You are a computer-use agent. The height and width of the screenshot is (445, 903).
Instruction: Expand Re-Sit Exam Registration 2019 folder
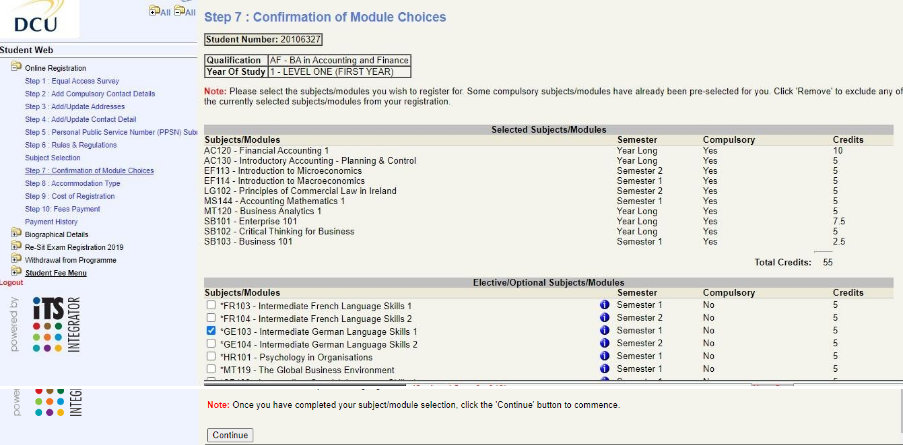point(16,246)
